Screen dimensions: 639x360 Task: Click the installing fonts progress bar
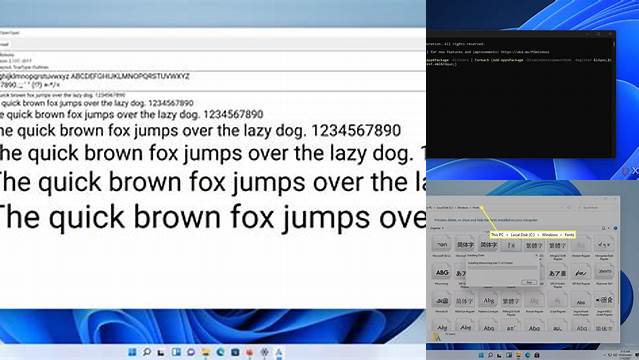pyautogui.click(x=502, y=268)
